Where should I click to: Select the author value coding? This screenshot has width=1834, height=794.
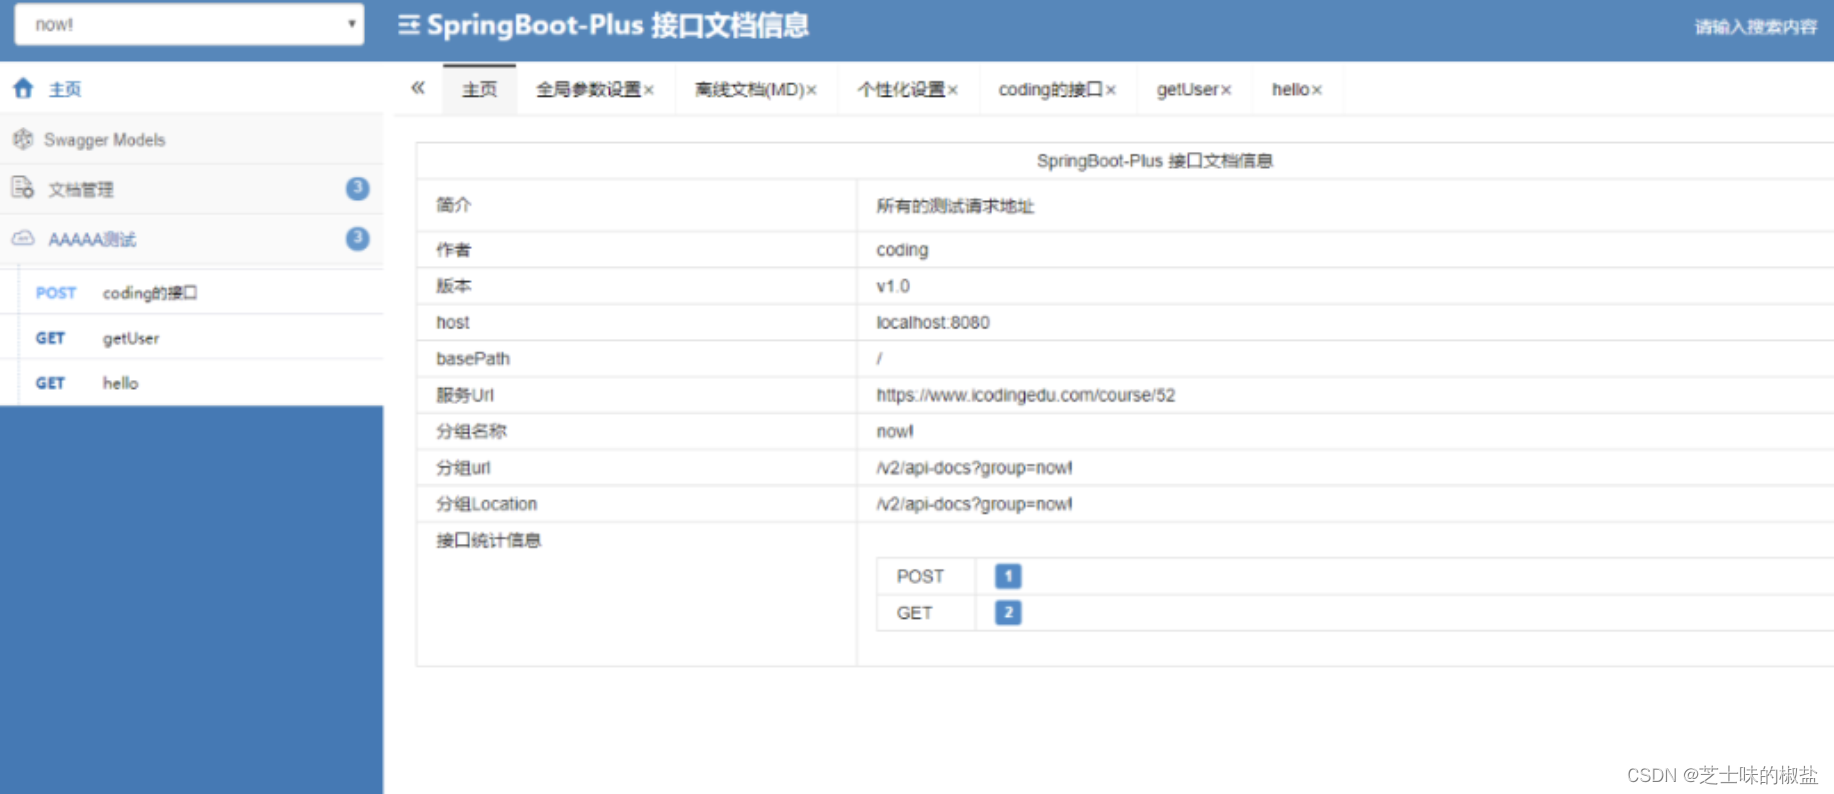pos(902,250)
